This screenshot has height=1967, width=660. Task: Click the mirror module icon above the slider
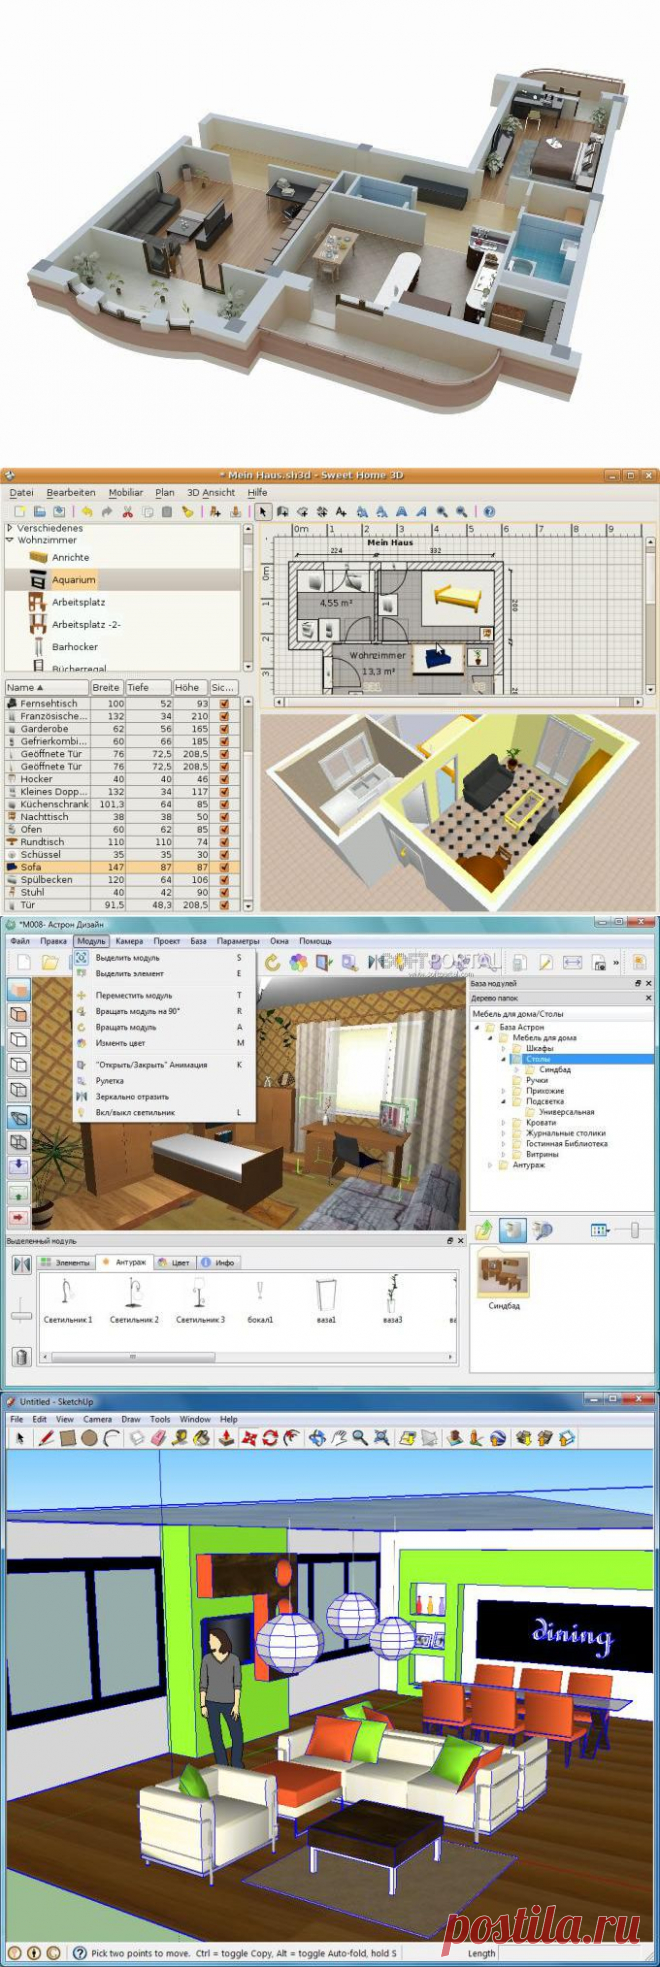click(x=21, y=1265)
